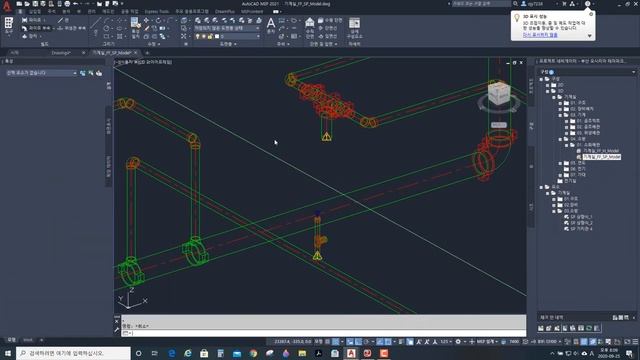Close the 기계실_IT_SP_Model file tab
Screen dimensions: 640x360
(x=136, y=53)
